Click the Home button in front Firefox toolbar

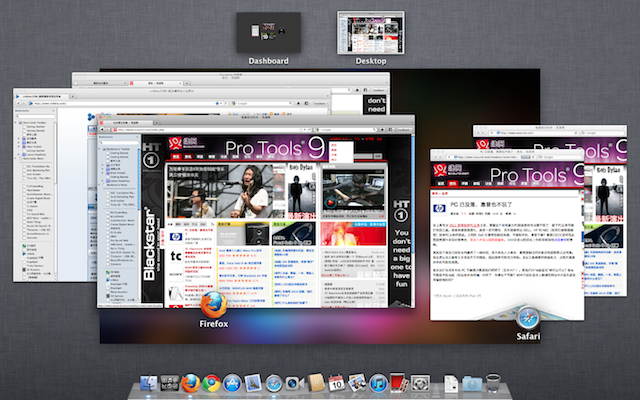click(x=383, y=130)
